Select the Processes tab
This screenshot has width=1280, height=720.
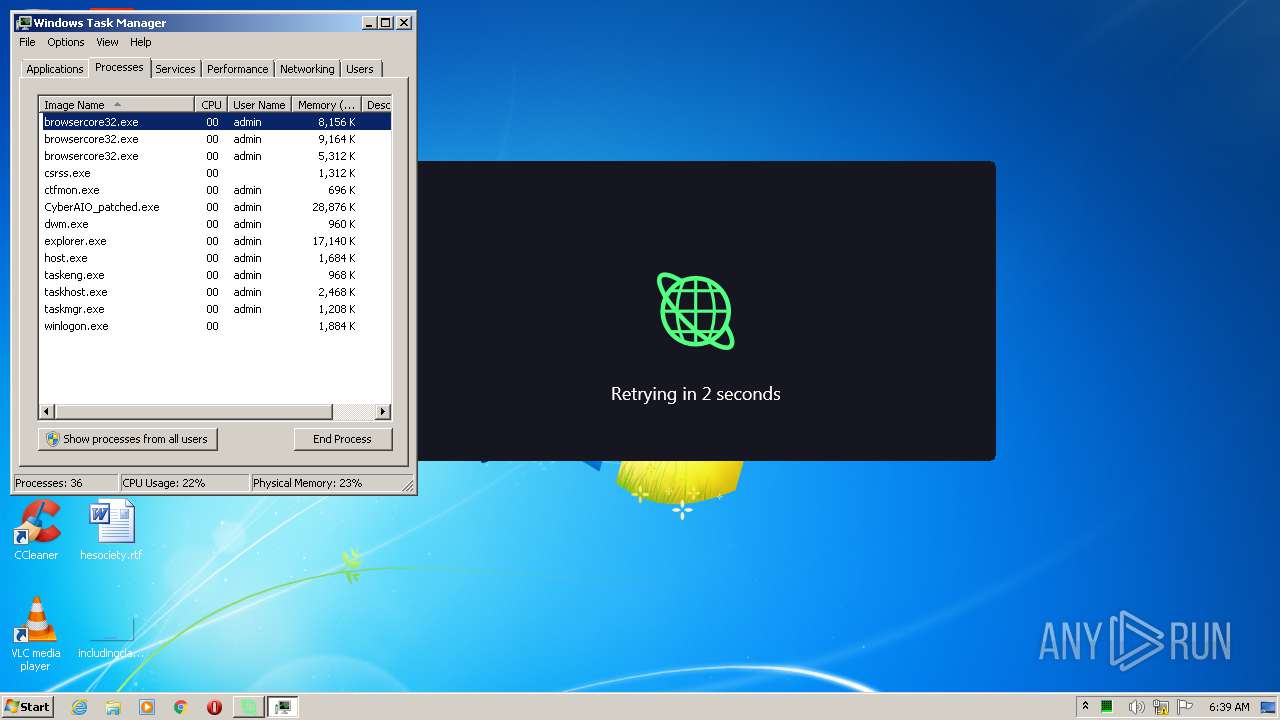(119, 67)
